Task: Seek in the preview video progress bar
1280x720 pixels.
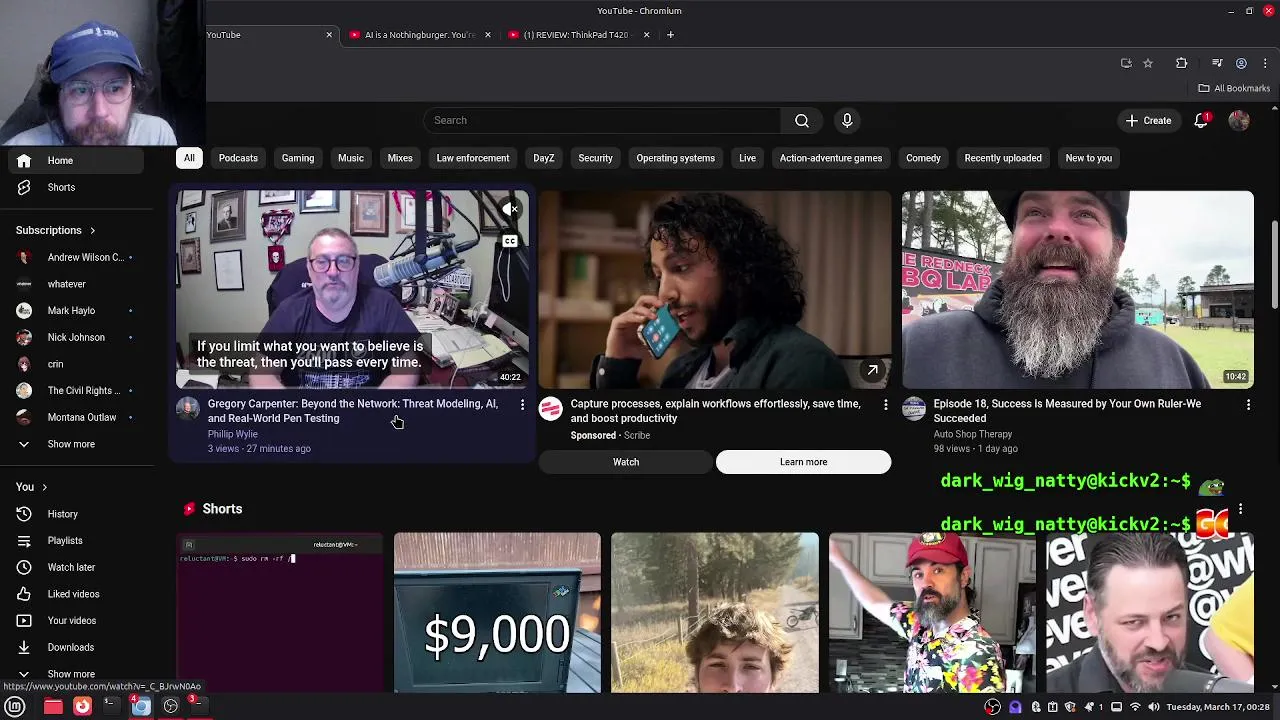Action: pos(353,388)
